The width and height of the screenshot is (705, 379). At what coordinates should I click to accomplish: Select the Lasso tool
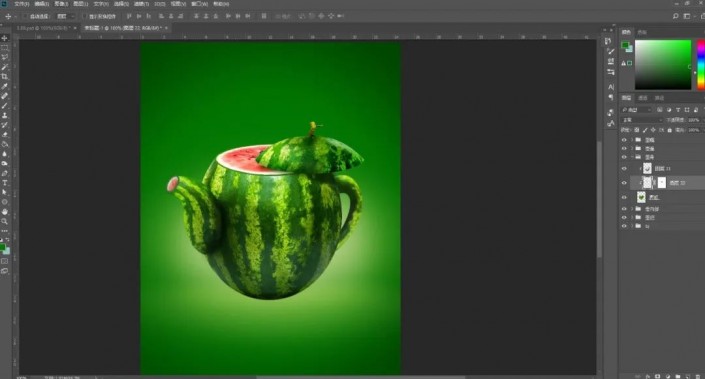pos(4,57)
